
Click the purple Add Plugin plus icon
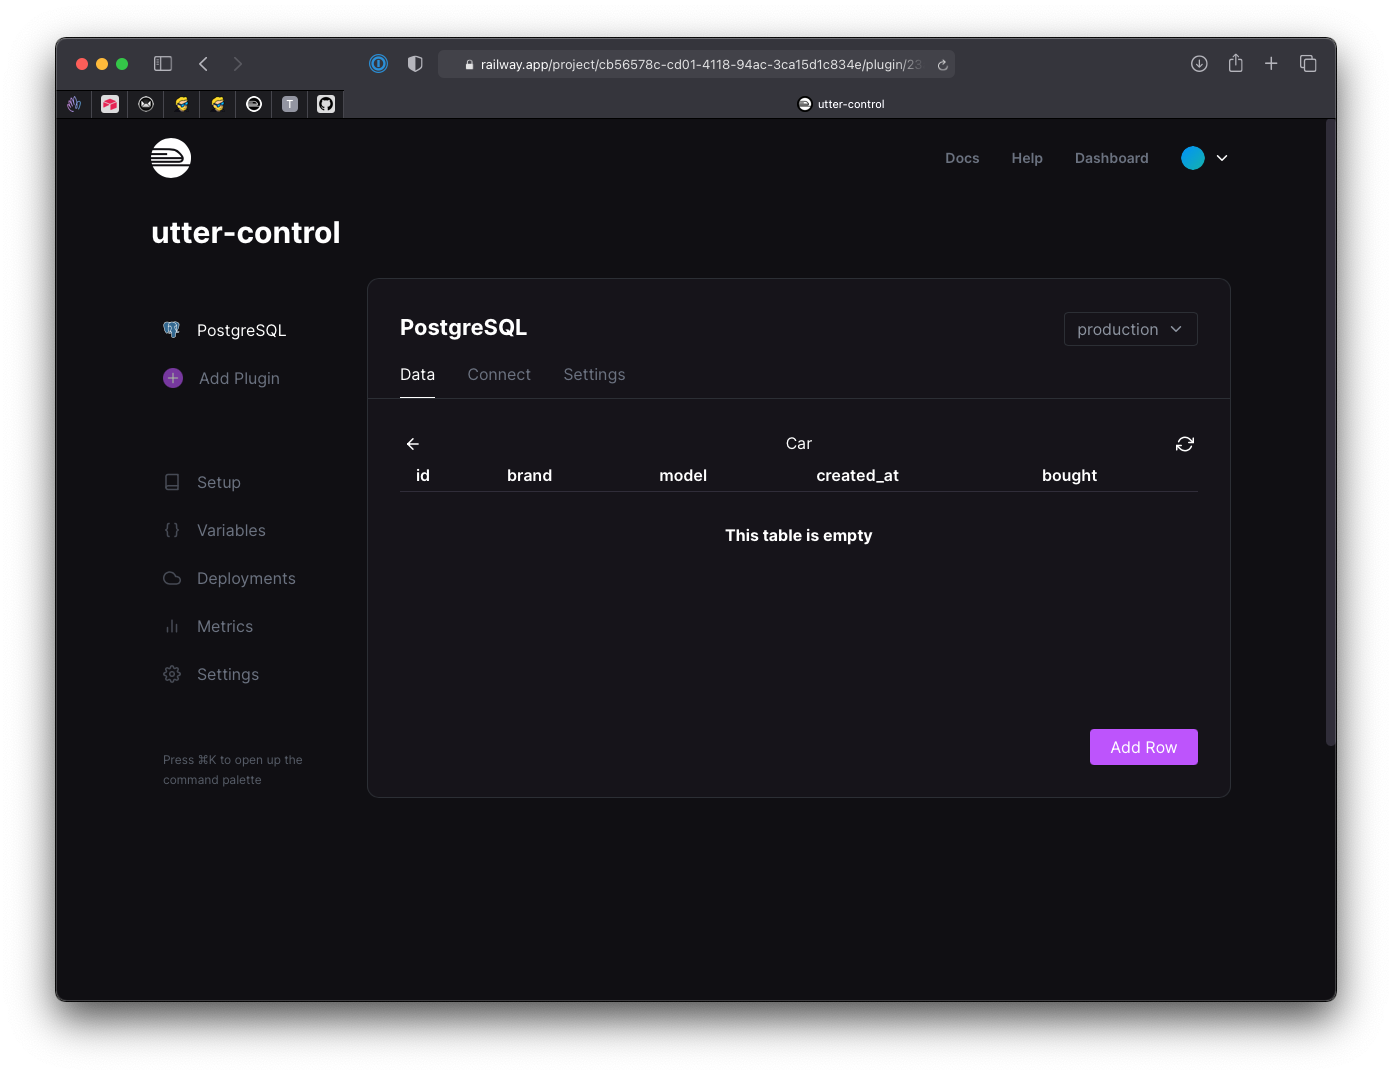pos(173,378)
